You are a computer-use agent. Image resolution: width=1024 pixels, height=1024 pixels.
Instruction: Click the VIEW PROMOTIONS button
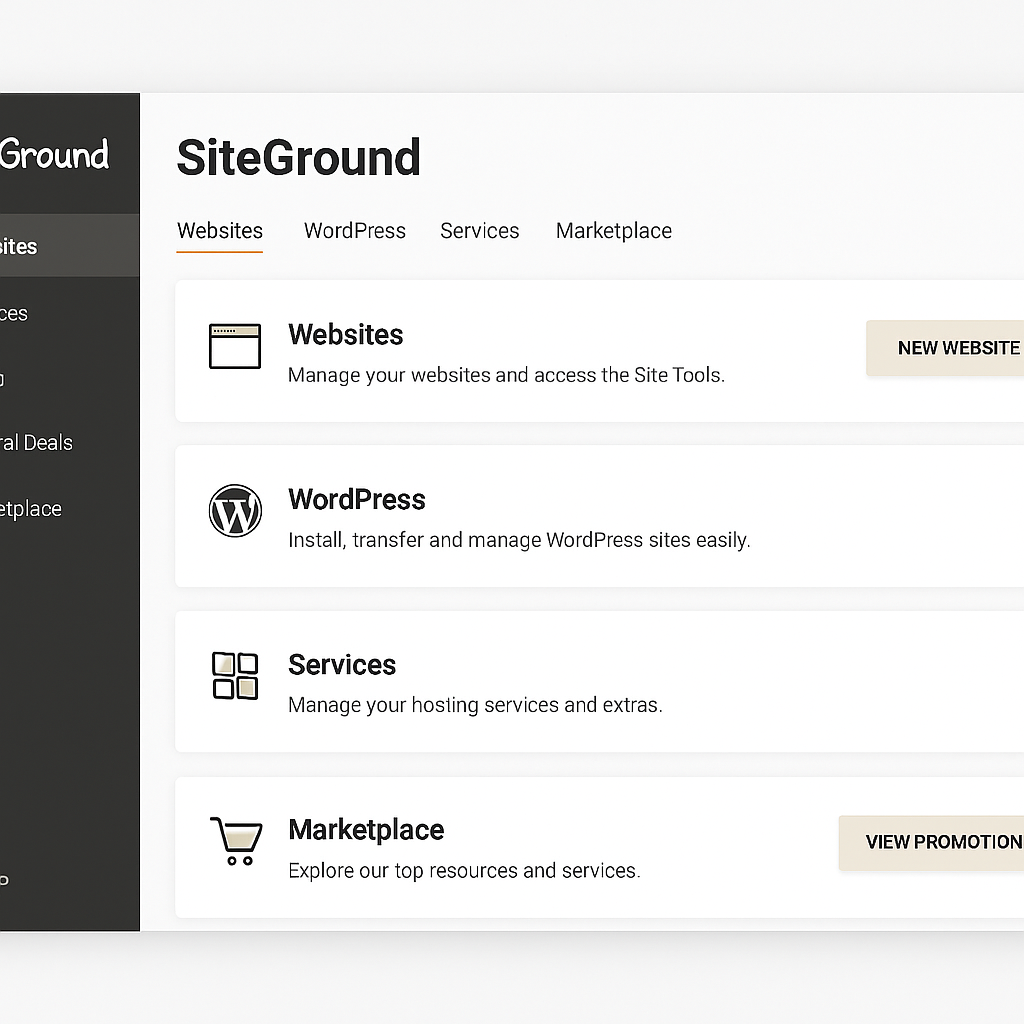pyautogui.click(x=931, y=842)
